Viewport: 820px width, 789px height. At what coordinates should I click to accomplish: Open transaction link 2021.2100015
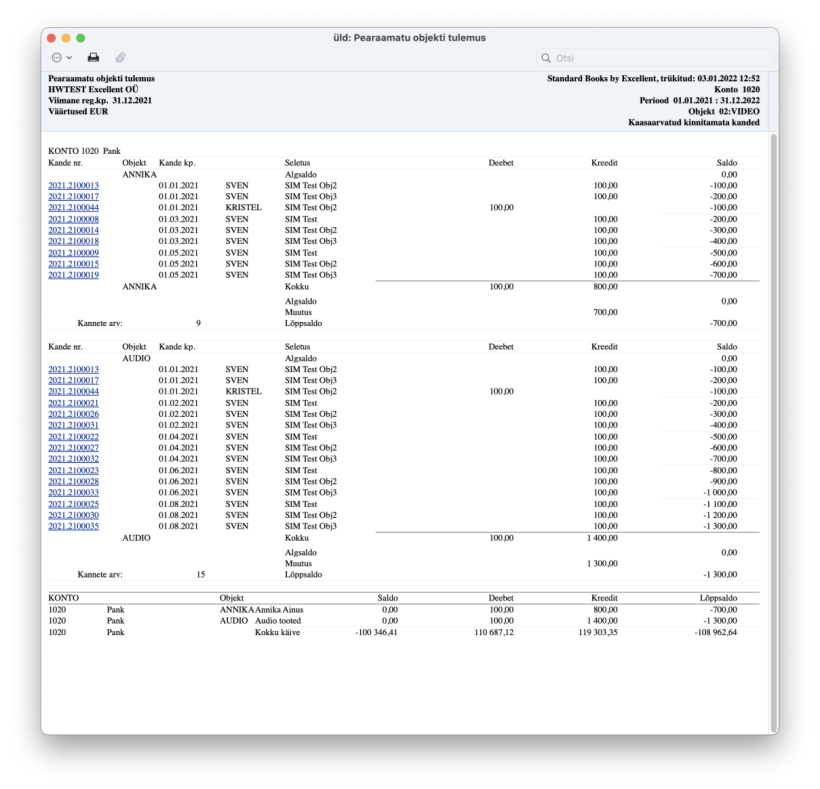point(73,264)
